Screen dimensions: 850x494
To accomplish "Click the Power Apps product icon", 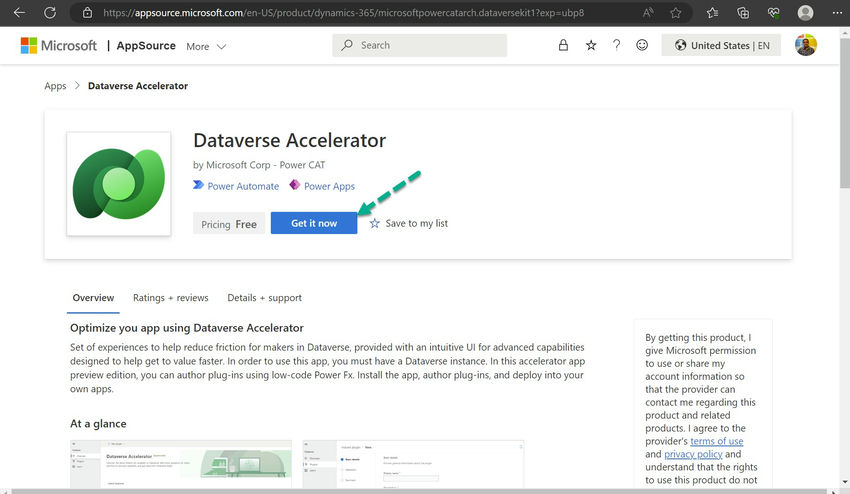I will point(294,185).
